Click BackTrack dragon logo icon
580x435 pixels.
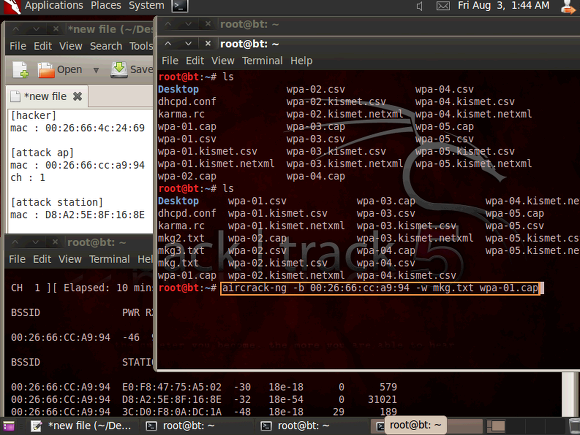pyautogui.click(x=12, y=6)
